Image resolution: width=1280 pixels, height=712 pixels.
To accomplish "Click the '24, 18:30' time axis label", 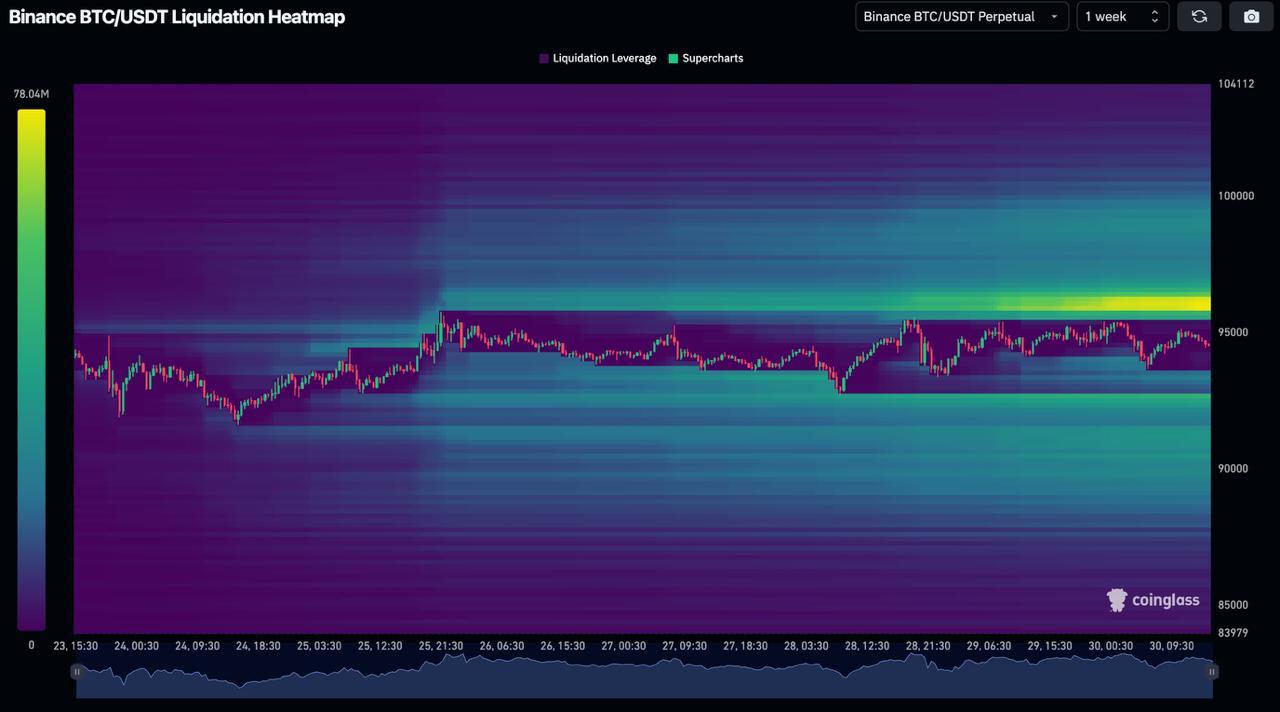I will [x=258, y=646].
